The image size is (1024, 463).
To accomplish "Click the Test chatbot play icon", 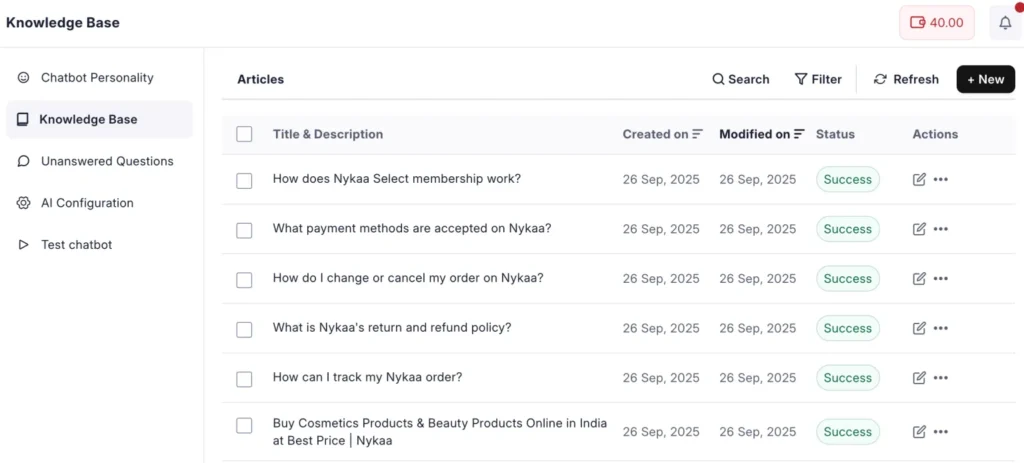I will tap(24, 245).
